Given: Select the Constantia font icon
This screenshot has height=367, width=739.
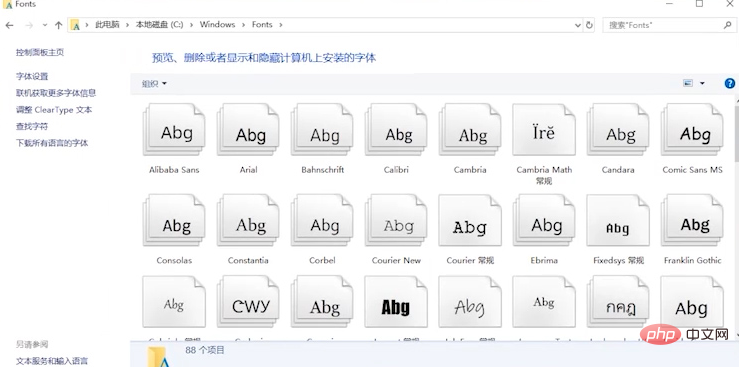Looking at the screenshot, I should tap(248, 220).
